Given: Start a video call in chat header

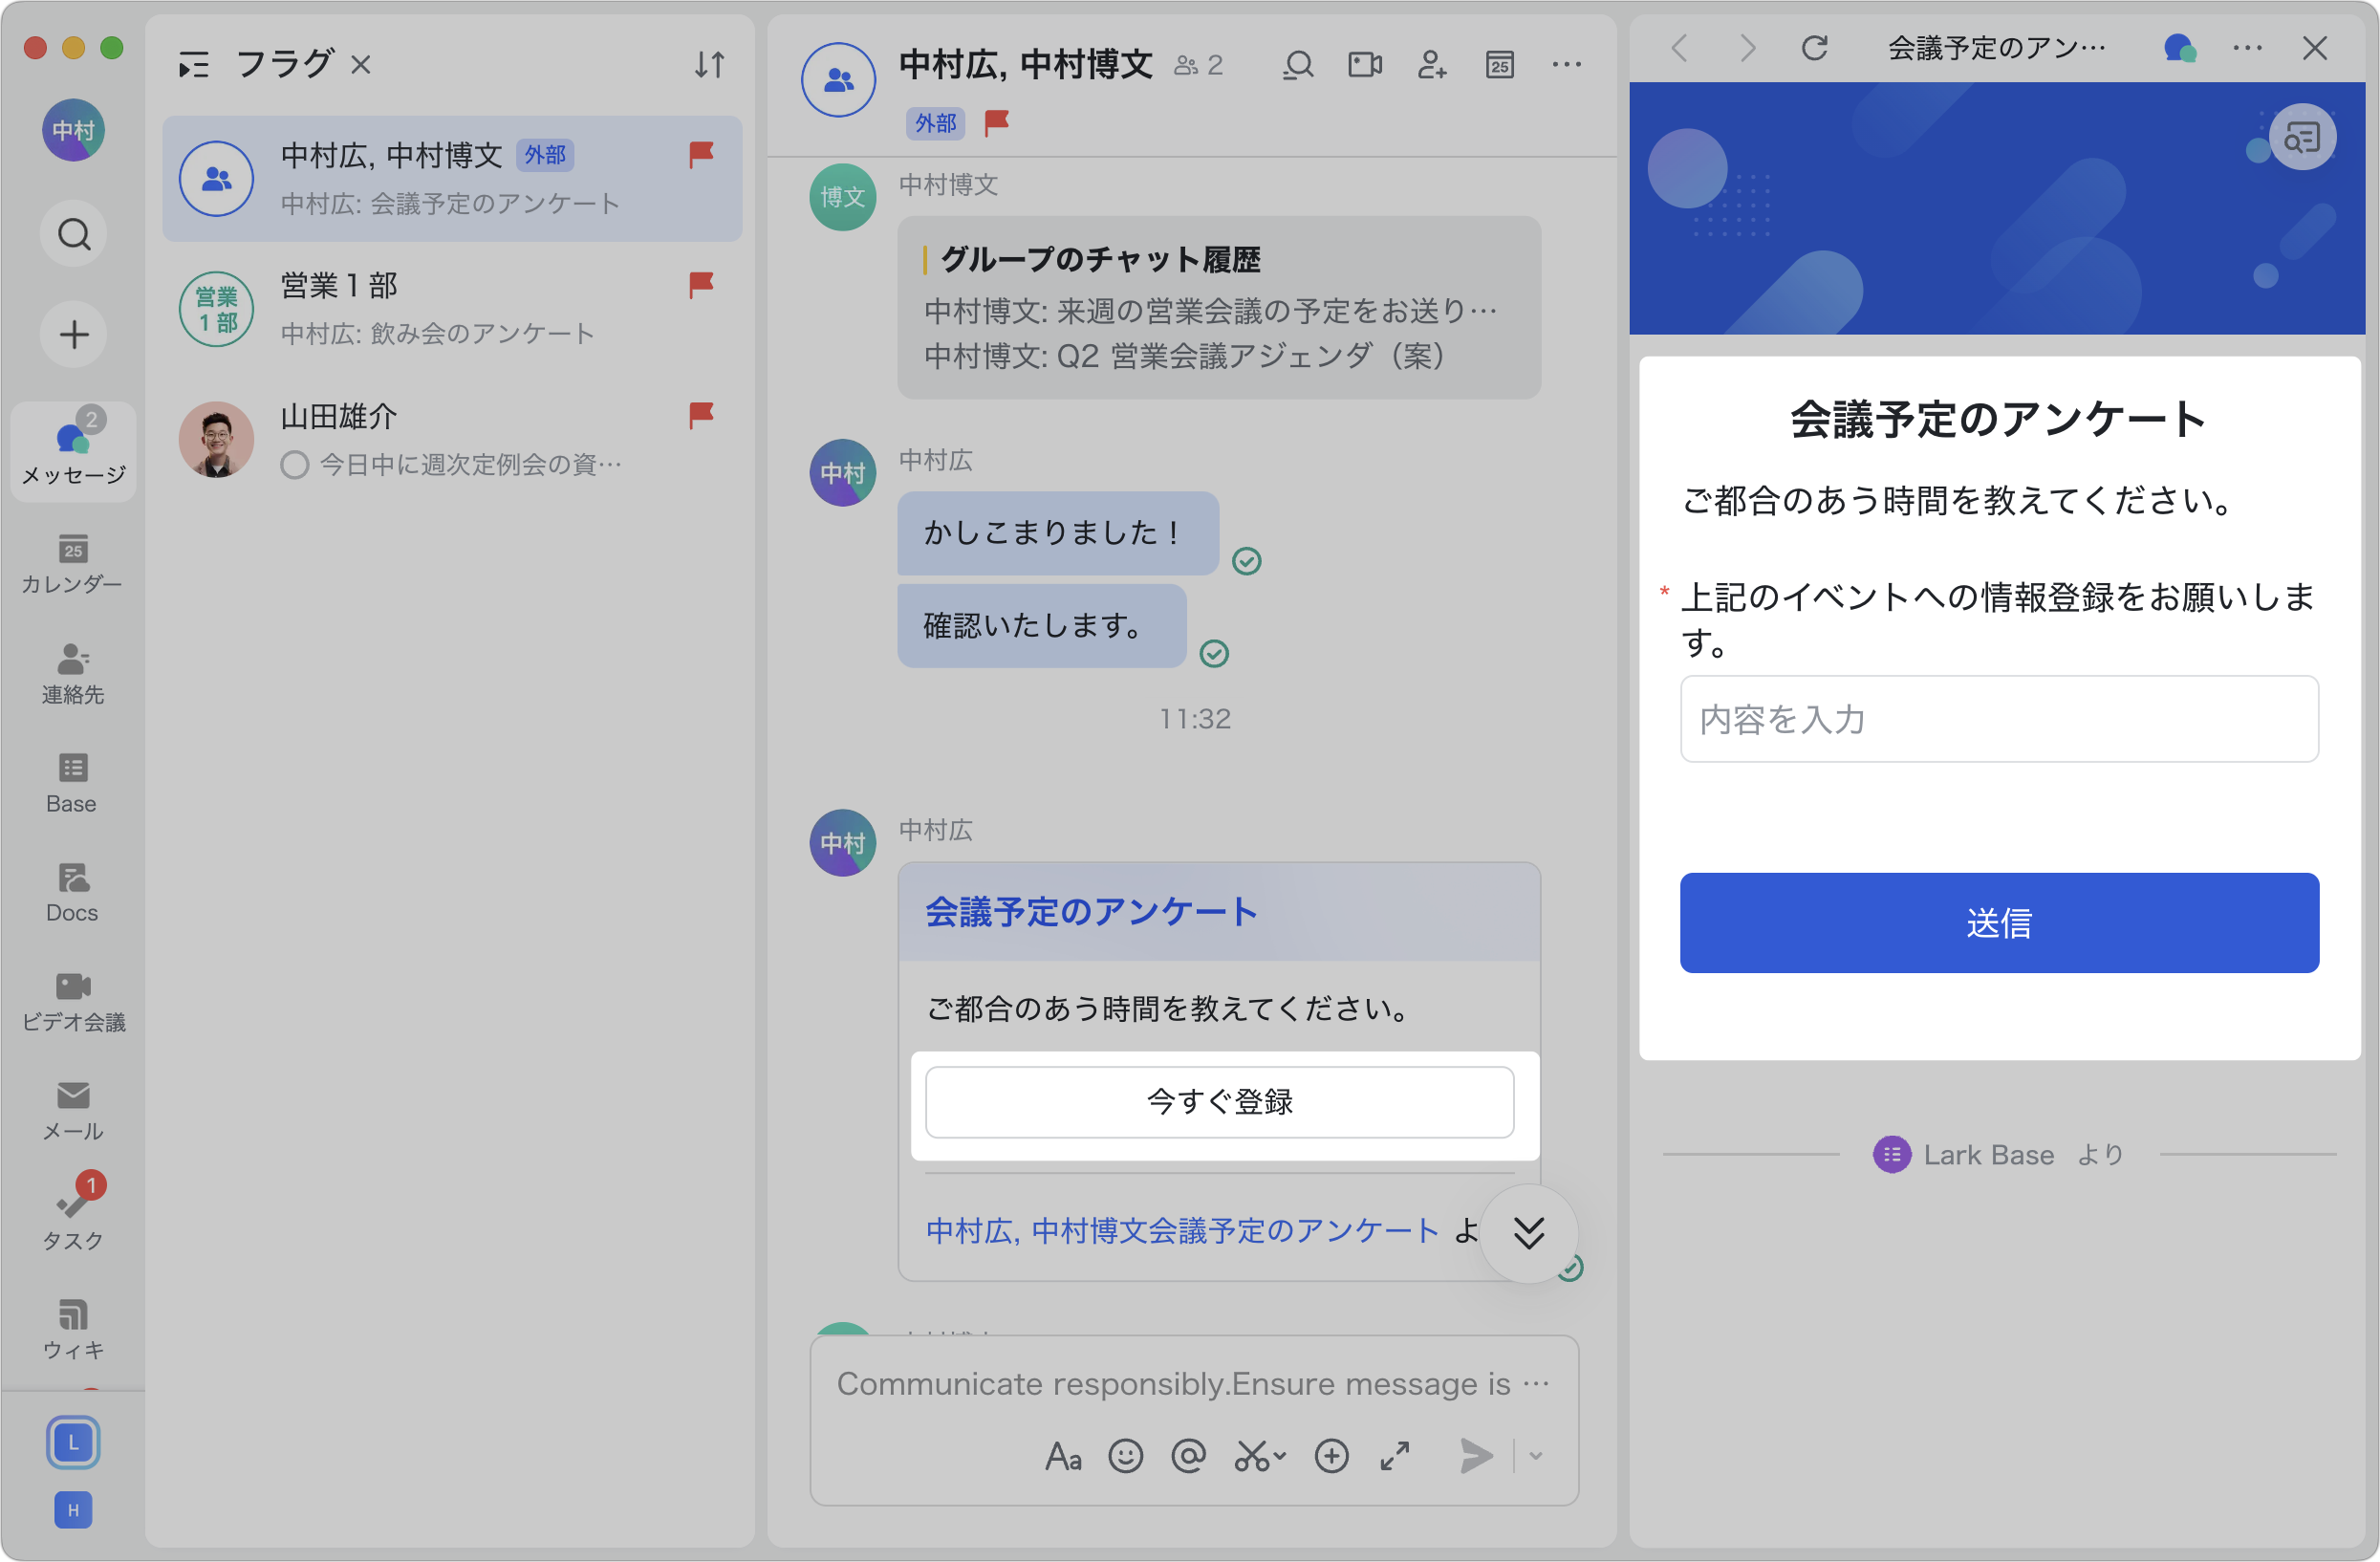Looking at the screenshot, I should tap(1365, 65).
